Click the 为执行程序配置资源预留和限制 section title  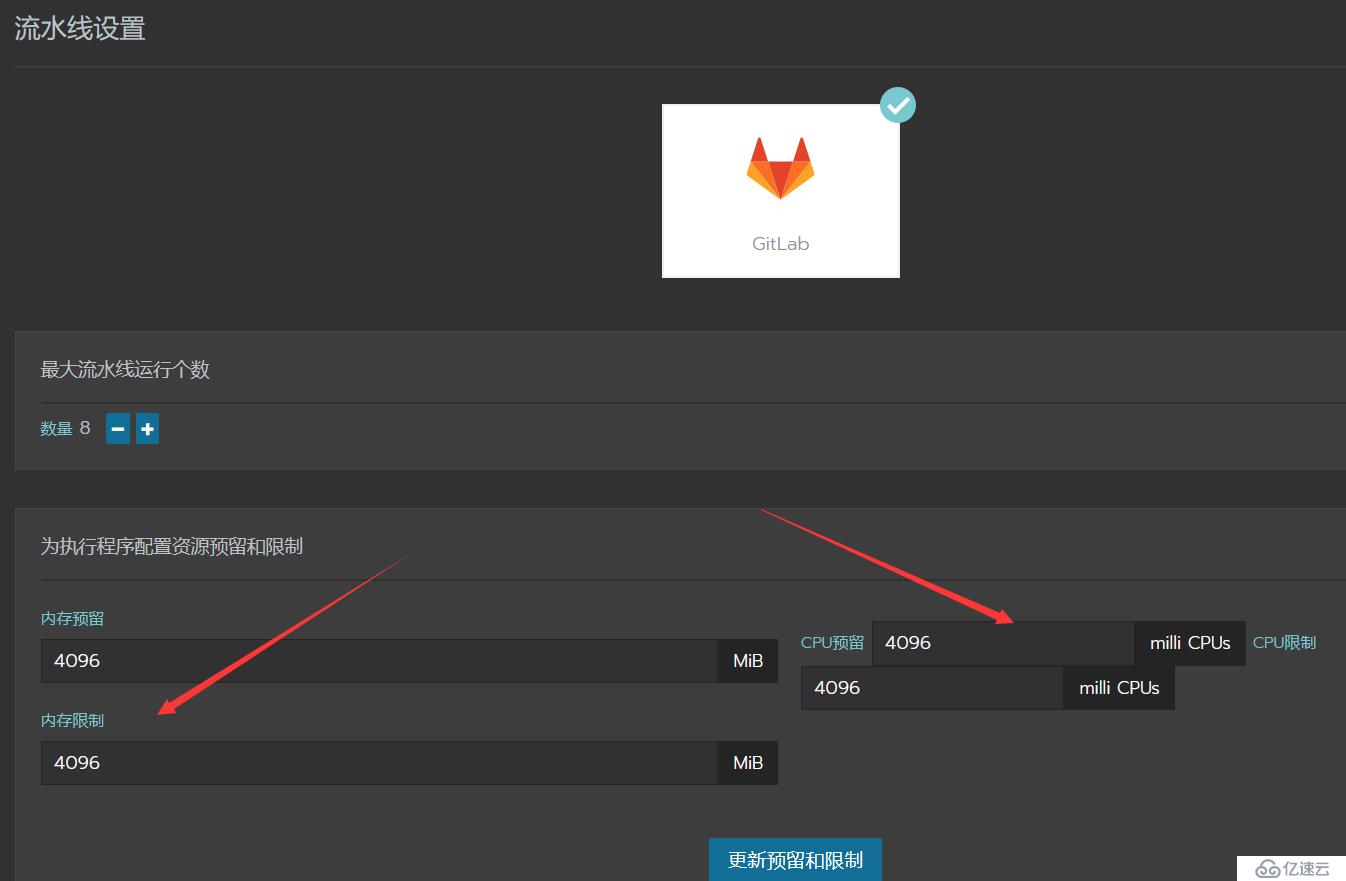171,546
